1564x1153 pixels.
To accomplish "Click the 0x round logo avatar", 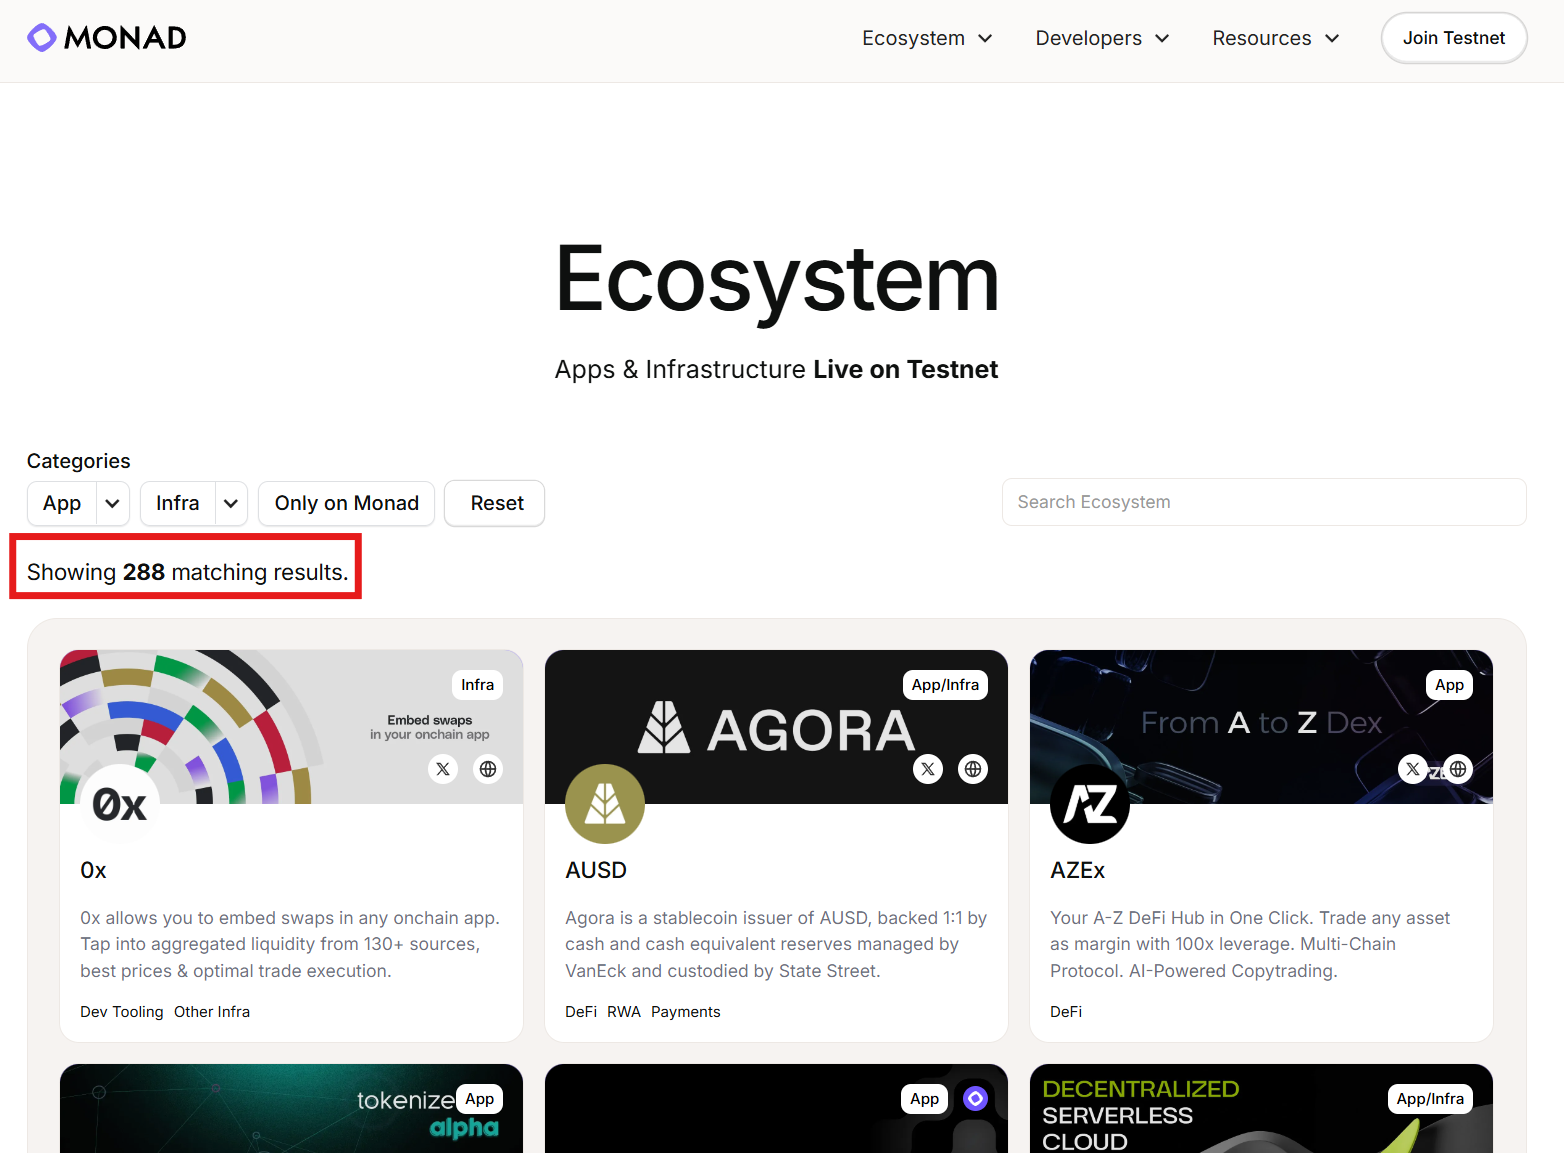I will (120, 804).
